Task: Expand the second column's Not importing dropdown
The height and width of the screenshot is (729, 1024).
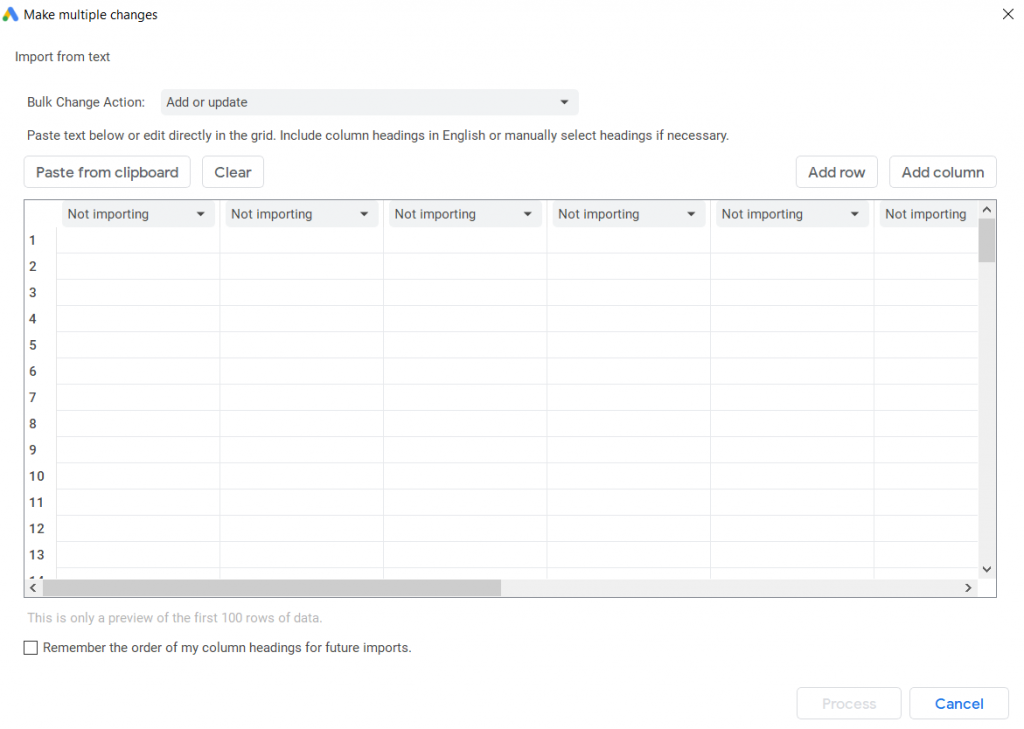Action: (x=302, y=214)
